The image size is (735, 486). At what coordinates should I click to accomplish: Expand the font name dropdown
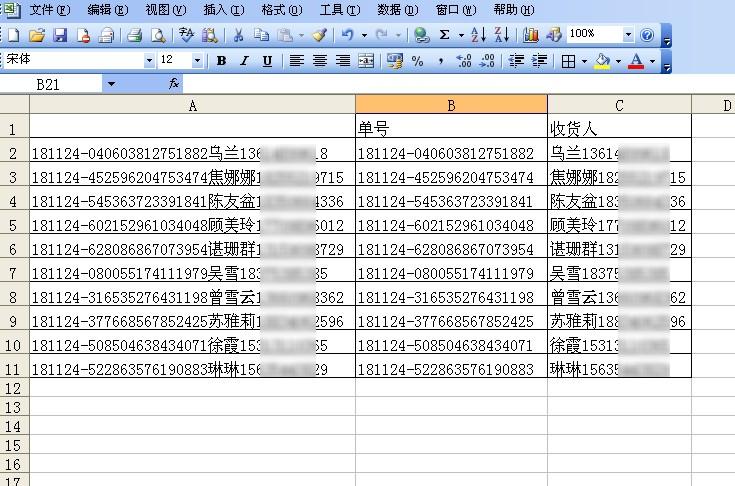pos(149,60)
